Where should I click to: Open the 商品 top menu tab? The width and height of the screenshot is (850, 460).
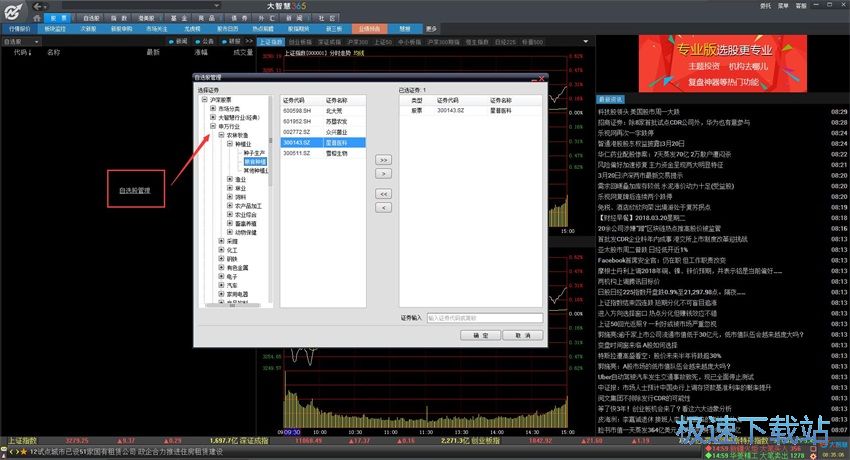[207, 18]
